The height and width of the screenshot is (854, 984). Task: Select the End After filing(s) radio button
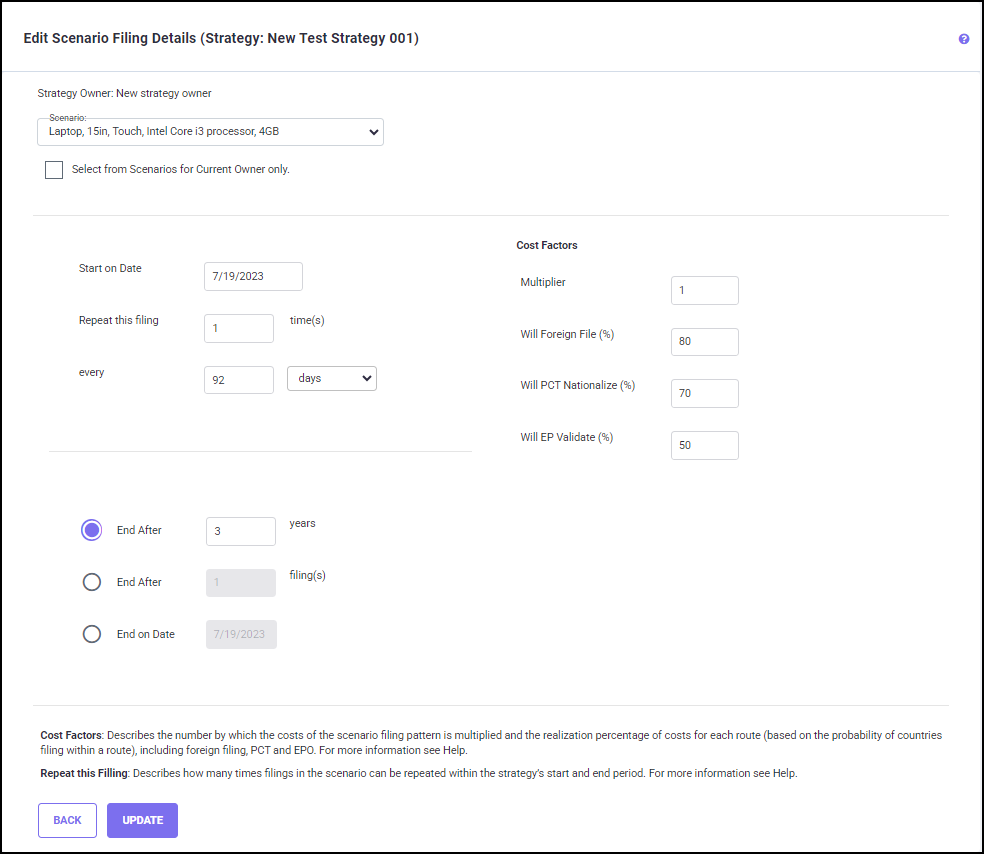(92, 582)
